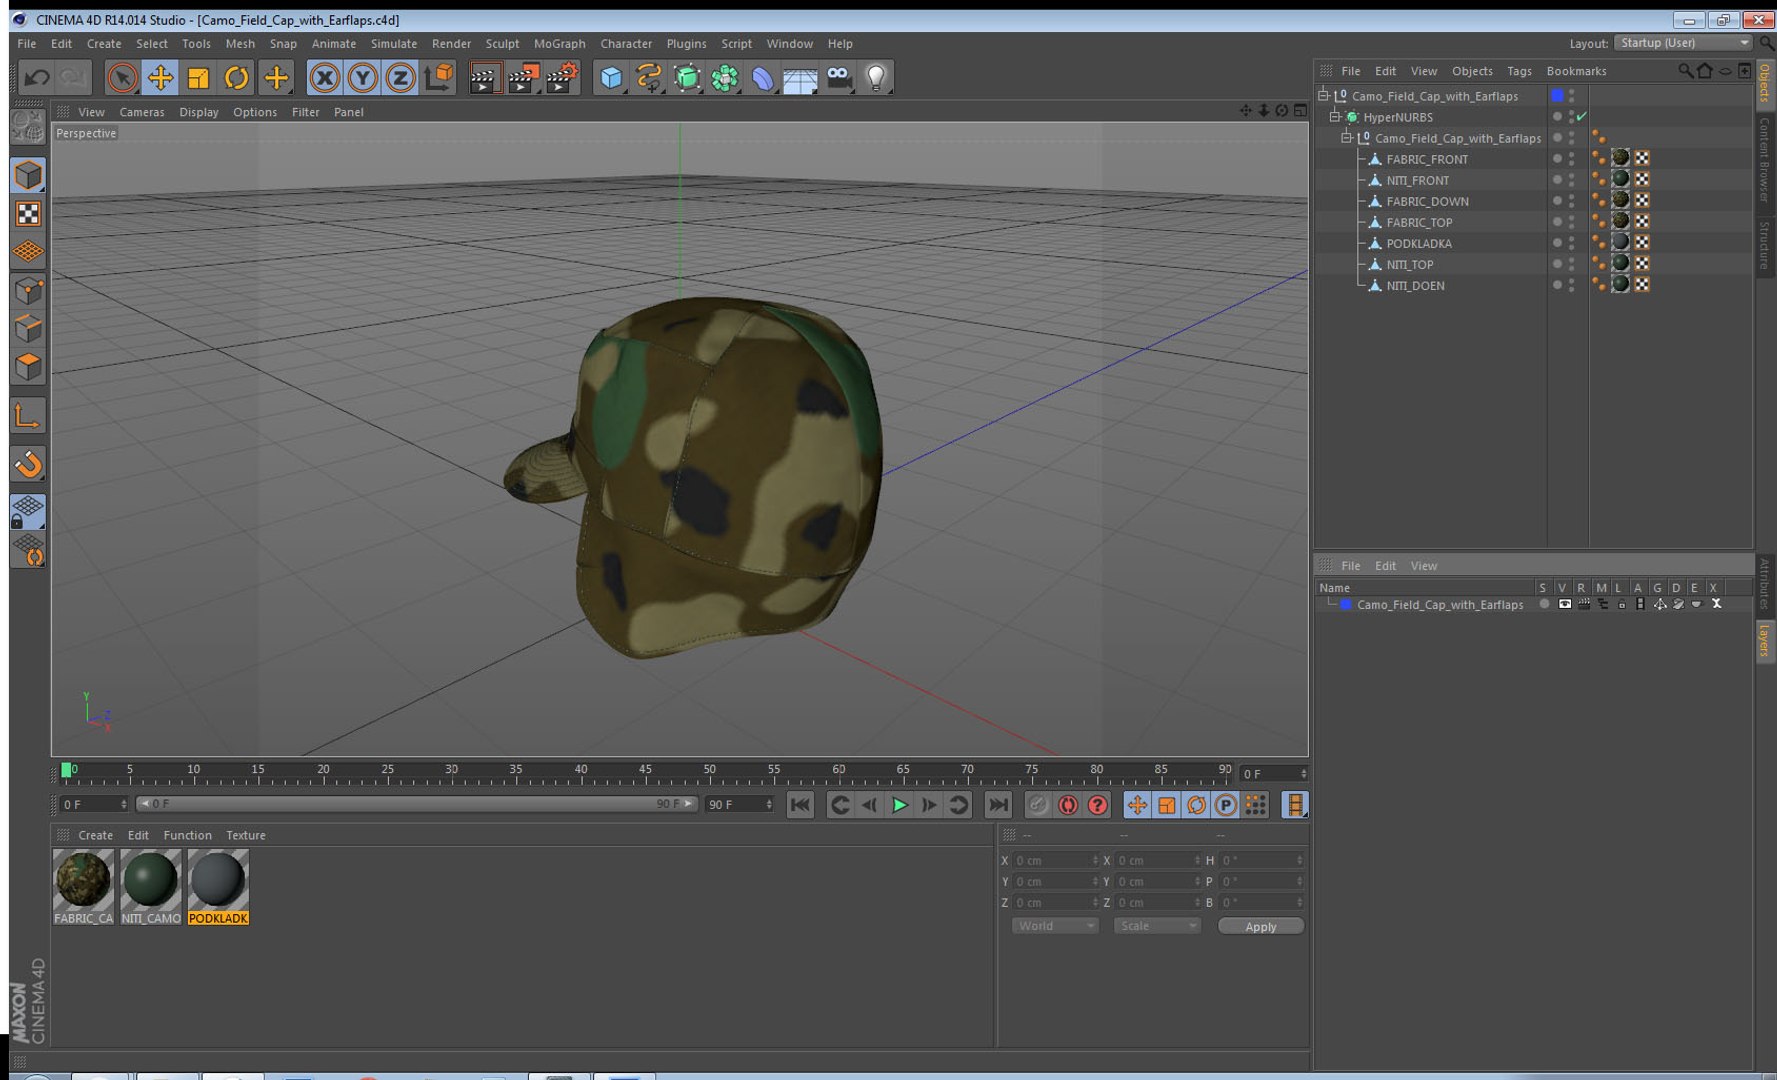This screenshot has width=1777, height=1080.
Task: Toggle HyperNURBS enable checkmark
Action: (x=1582, y=117)
